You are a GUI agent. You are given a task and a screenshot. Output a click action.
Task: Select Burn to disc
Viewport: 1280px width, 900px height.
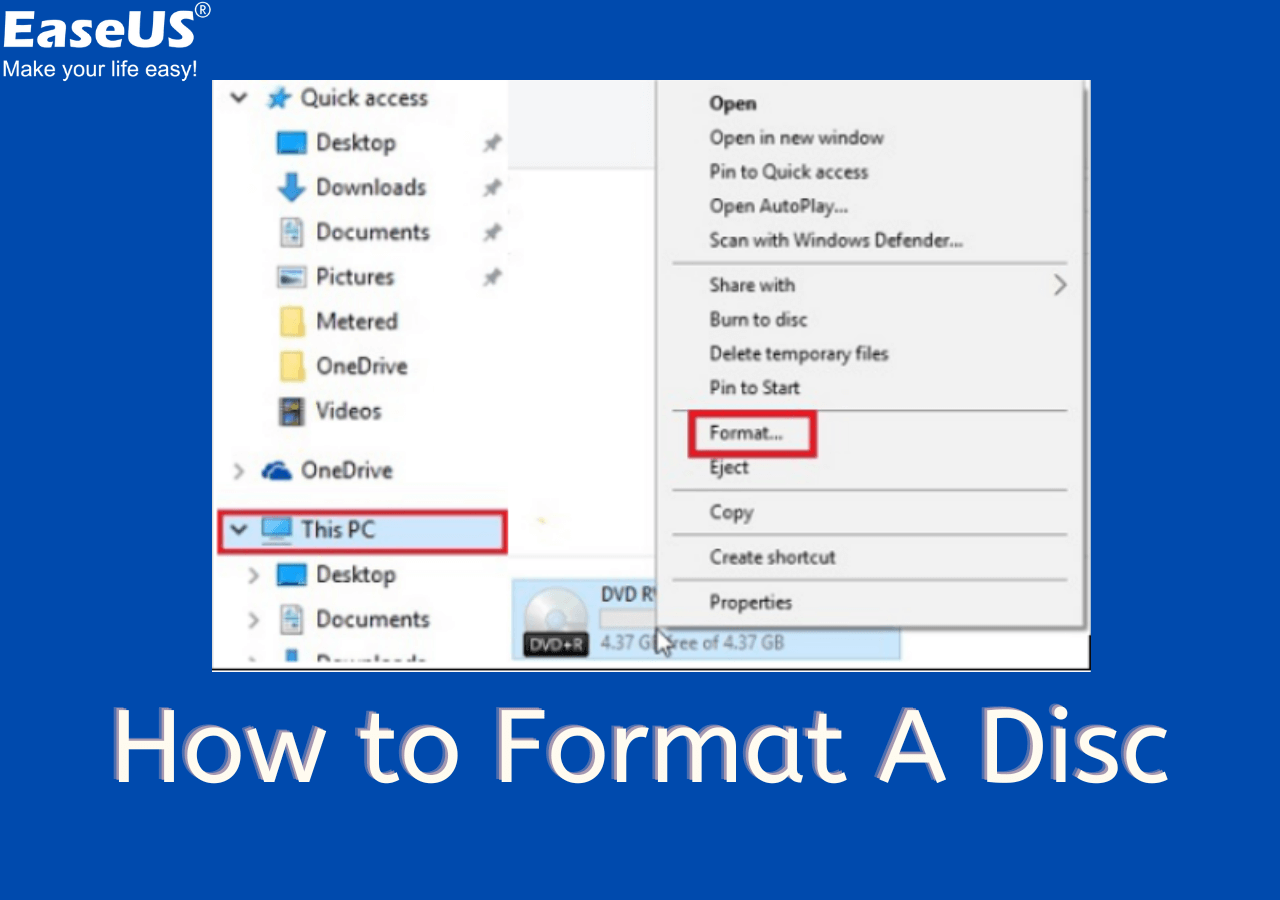(x=758, y=320)
